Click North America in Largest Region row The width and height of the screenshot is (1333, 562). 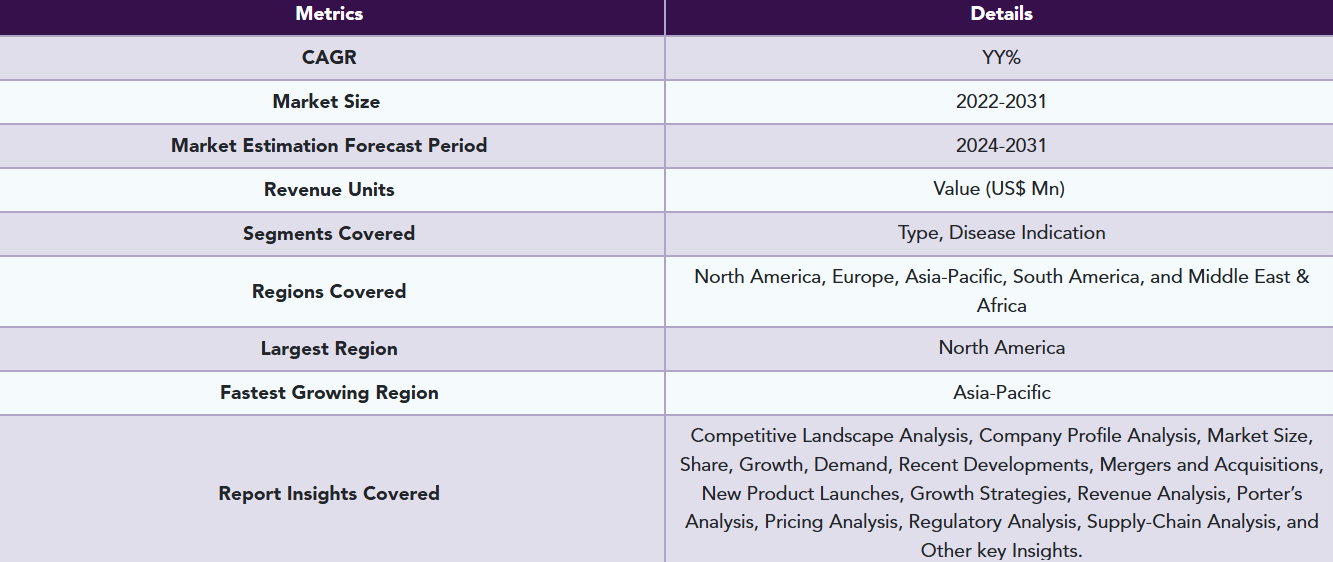pos(1001,348)
